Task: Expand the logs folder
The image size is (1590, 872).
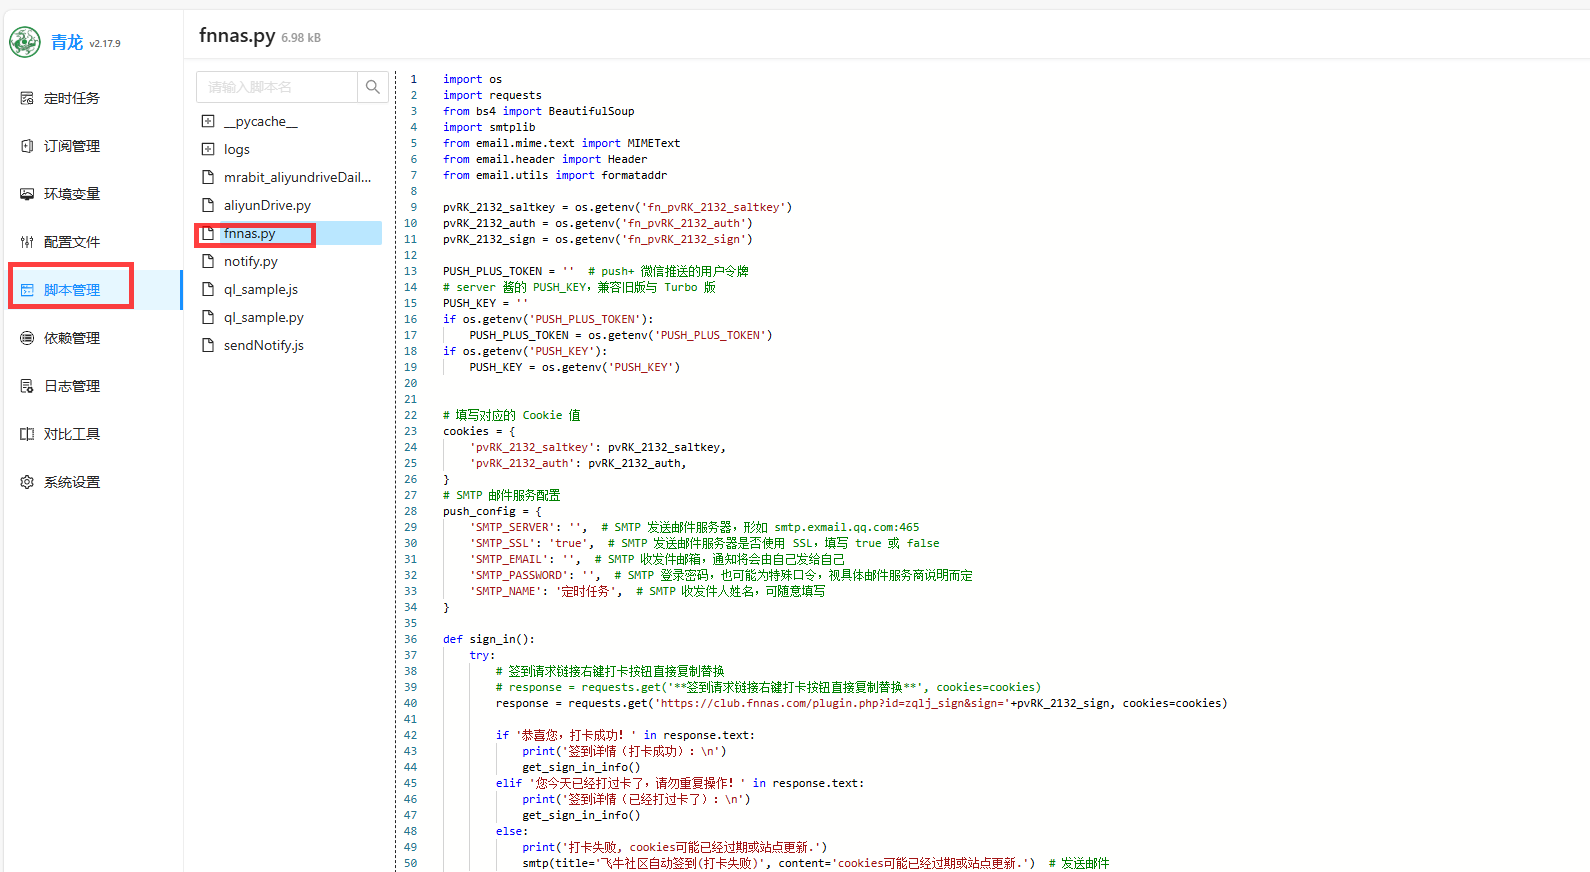Action: [208, 149]
